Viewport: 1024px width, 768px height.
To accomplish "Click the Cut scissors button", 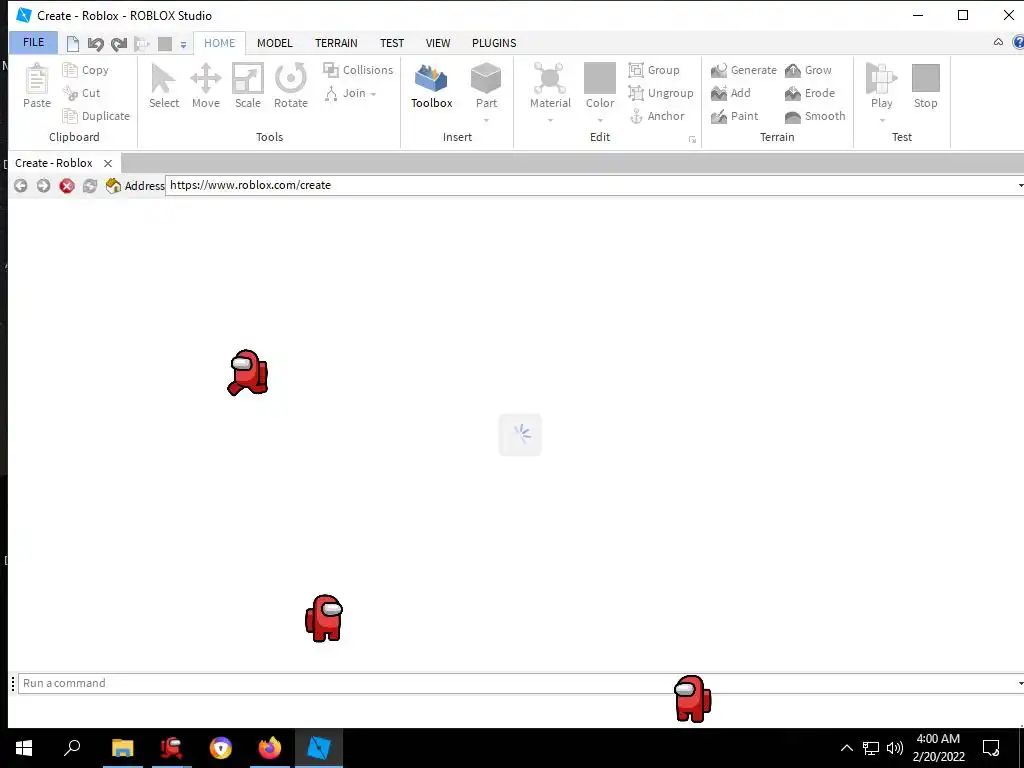I will [x=82, y=93].
